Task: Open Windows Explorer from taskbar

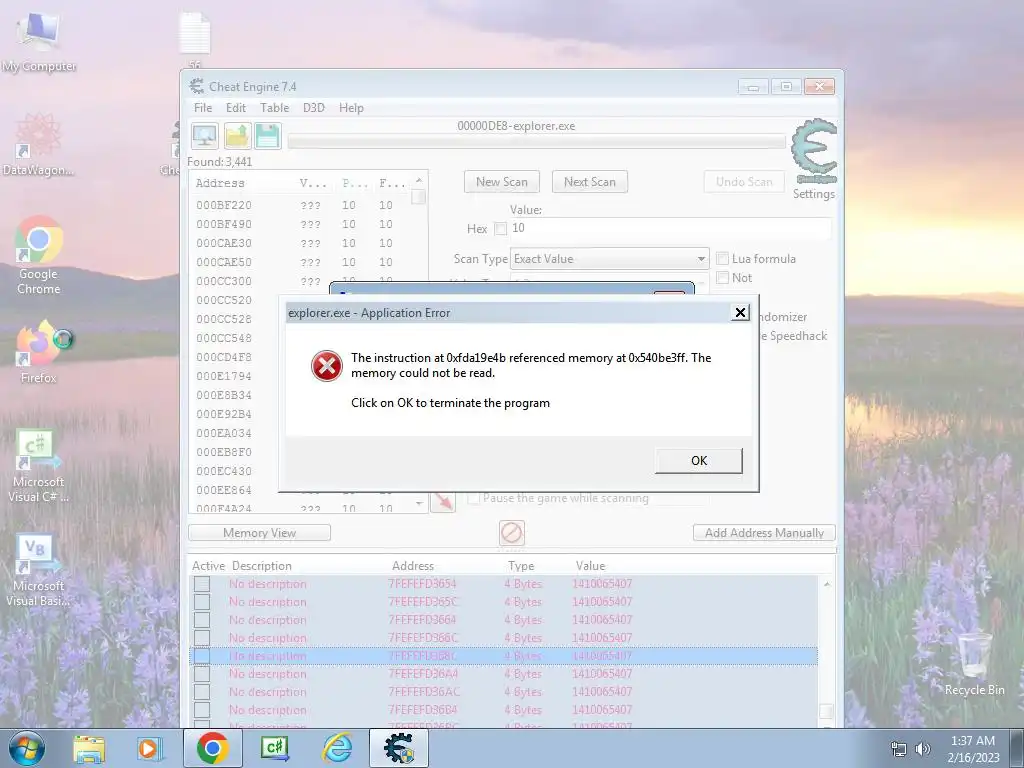Action: 89,748
